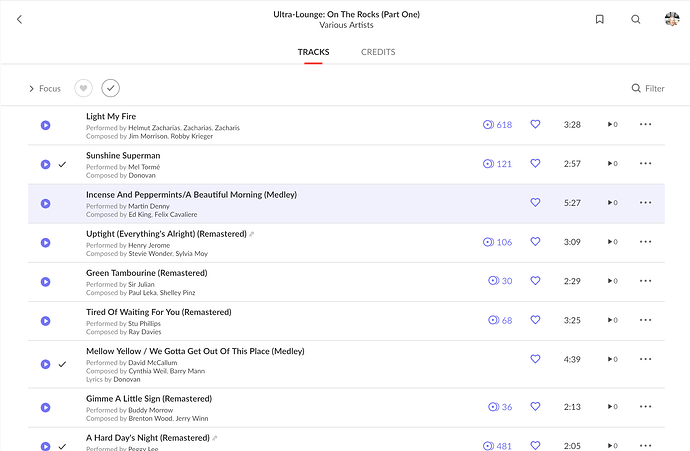Bookmark this album with the bookmark icon
690x451 pixels.
tap(599, 19)
